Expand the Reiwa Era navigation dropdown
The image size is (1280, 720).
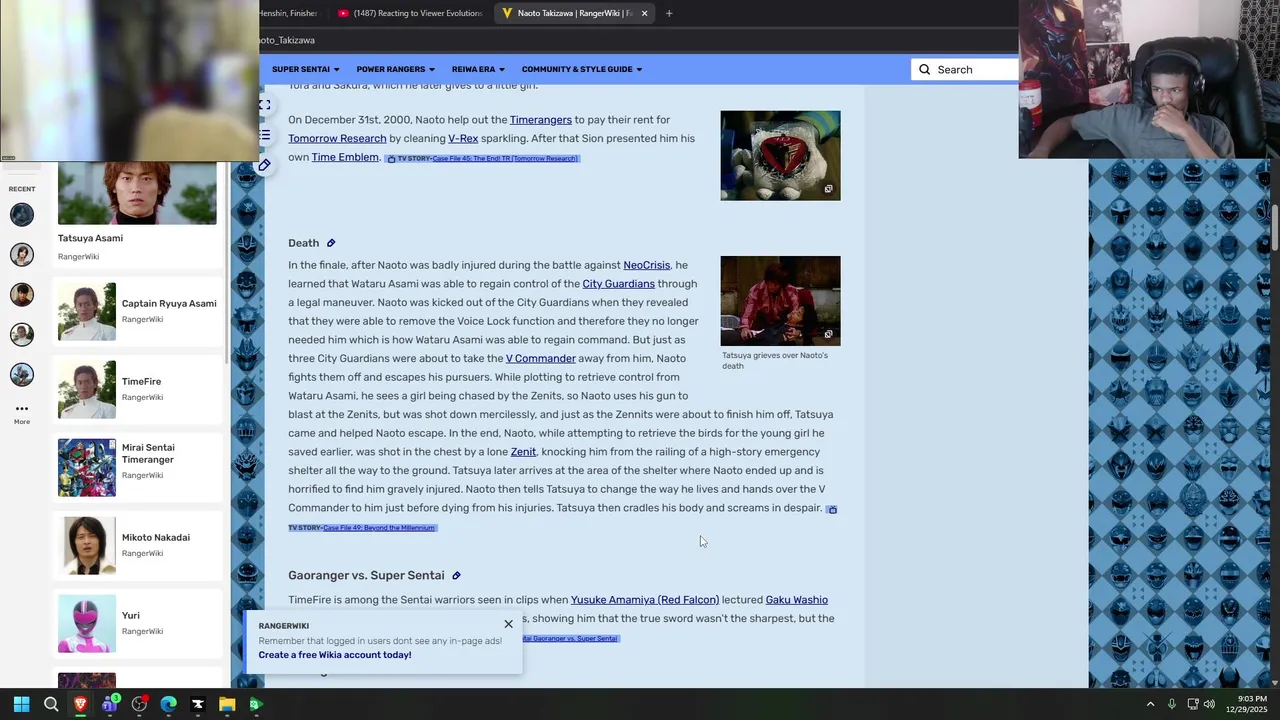click(x=478, y=69)
